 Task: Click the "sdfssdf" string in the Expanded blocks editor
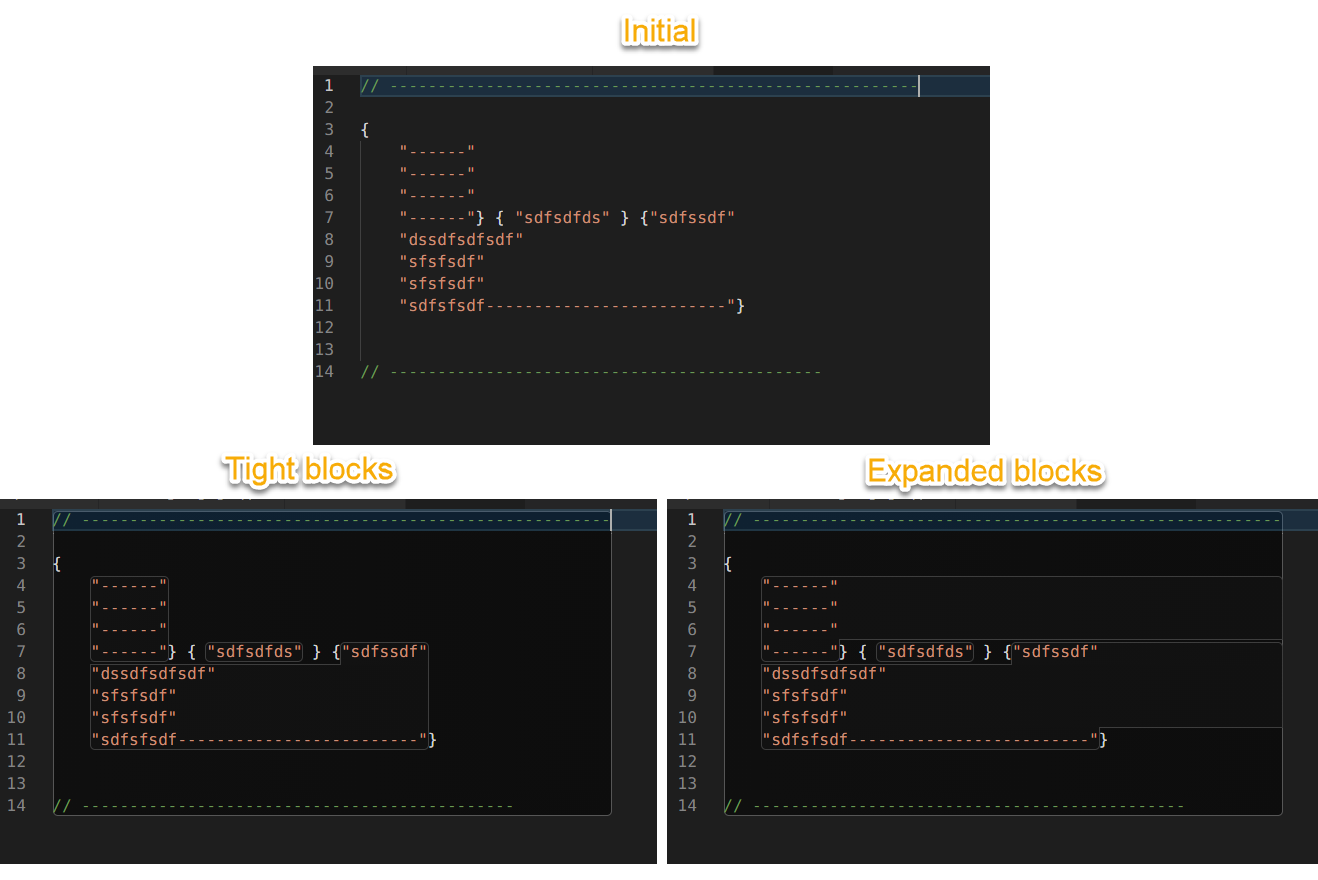tap(1055, 651)
